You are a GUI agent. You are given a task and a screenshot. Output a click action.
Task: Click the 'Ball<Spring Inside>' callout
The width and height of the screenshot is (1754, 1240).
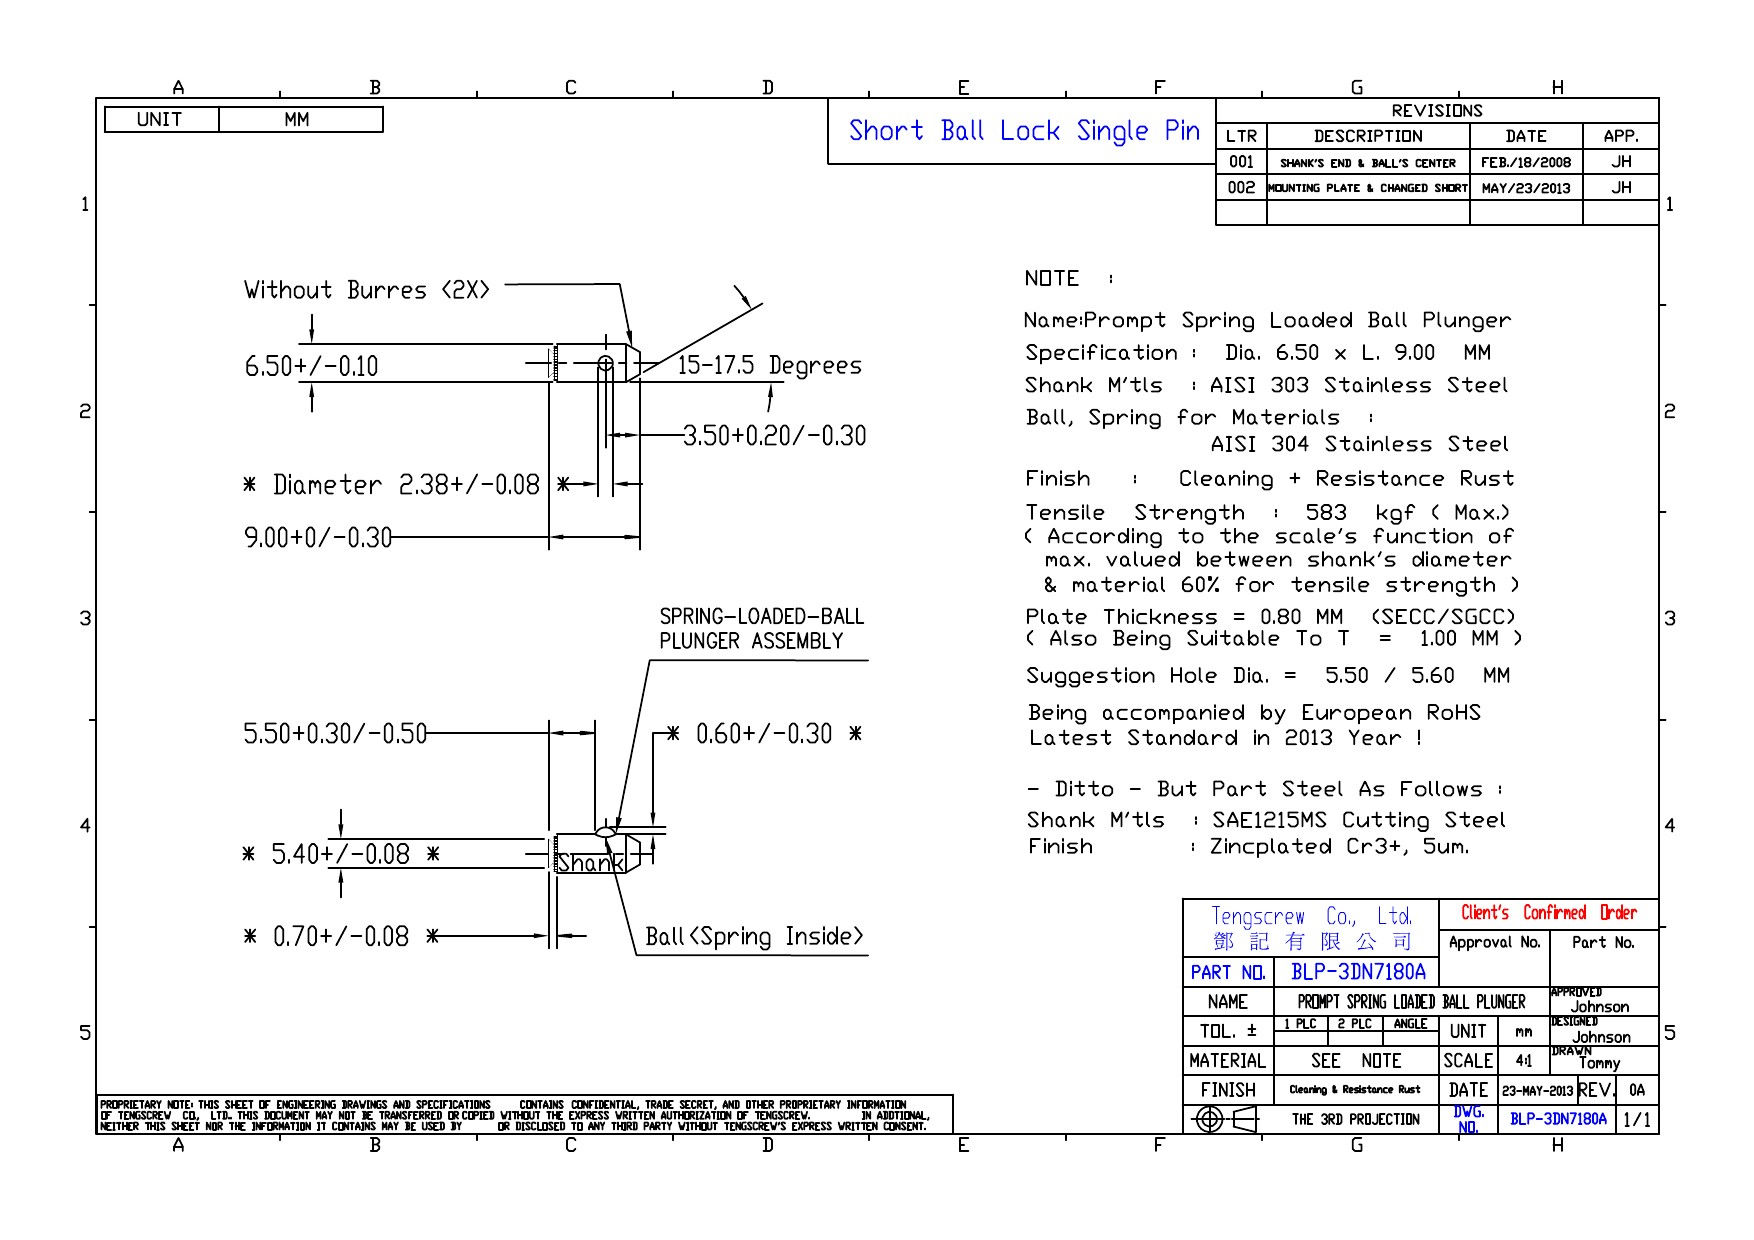coord(753,937)
